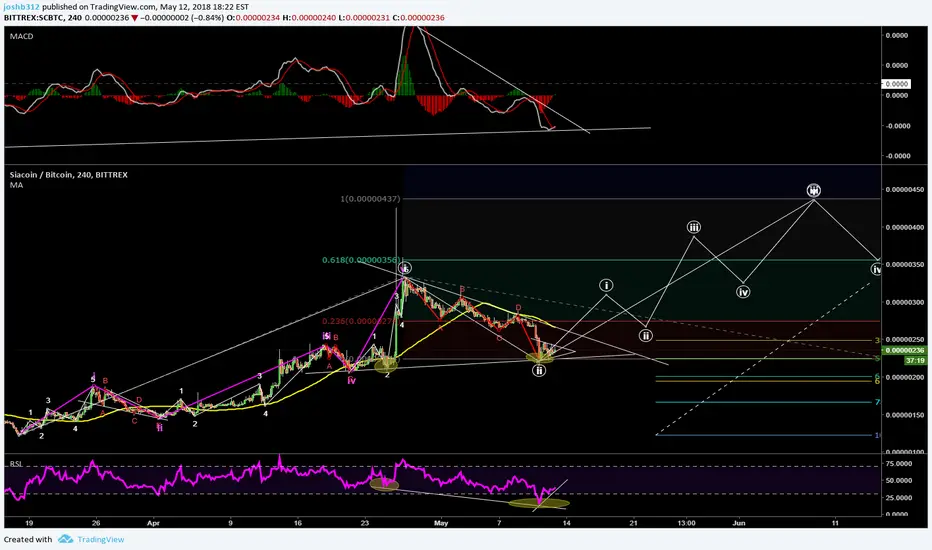
Task: Click the 0.00000300 price axis label
Action: [x=905, y=302]
